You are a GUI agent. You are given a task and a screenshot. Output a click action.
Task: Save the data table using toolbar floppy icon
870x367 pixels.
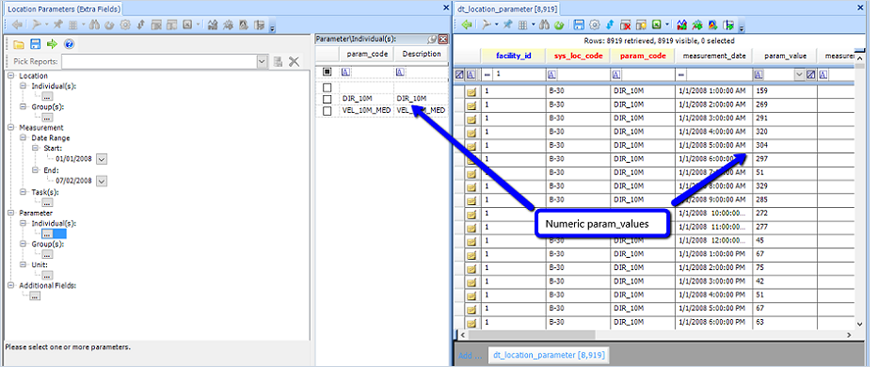pos(579,25)
